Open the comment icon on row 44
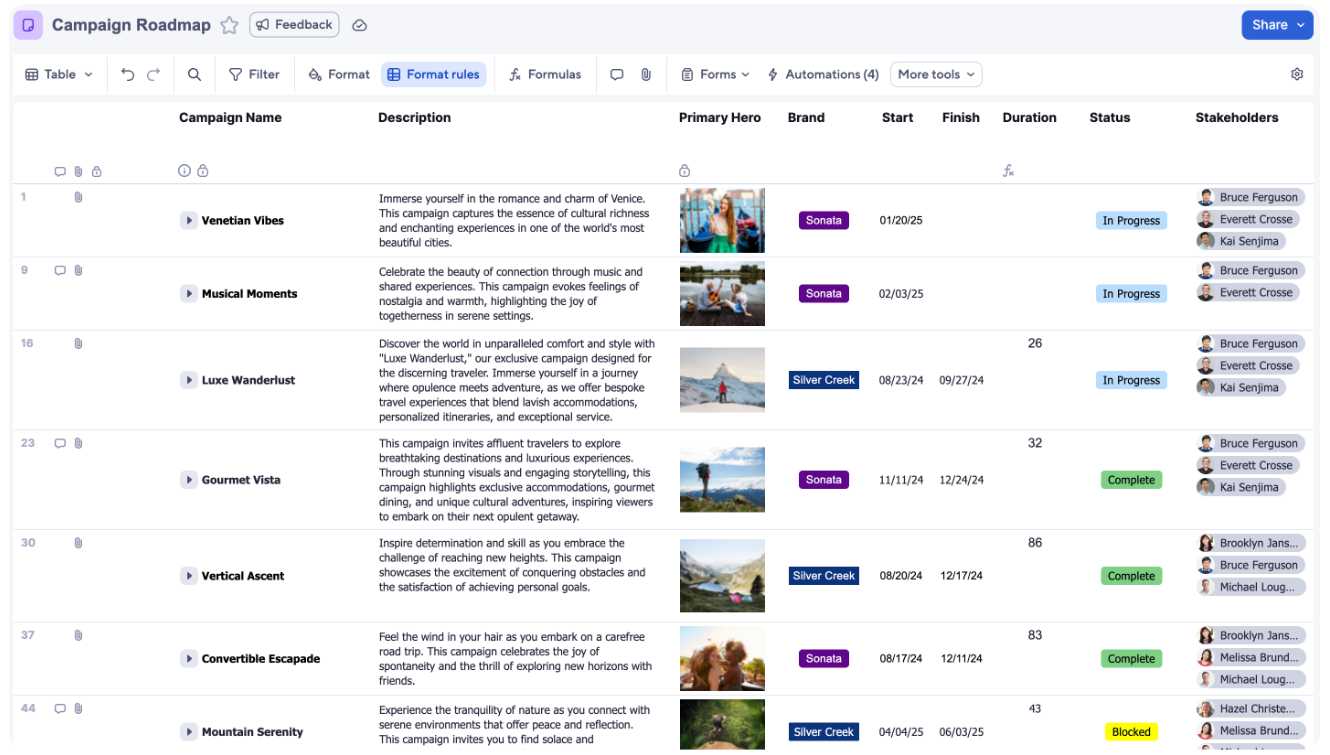Screen dimensions: 1330x755 tap(60, 708)
